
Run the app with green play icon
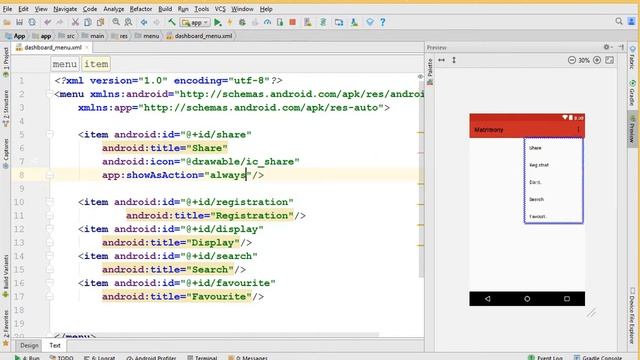tap(218, 22)
